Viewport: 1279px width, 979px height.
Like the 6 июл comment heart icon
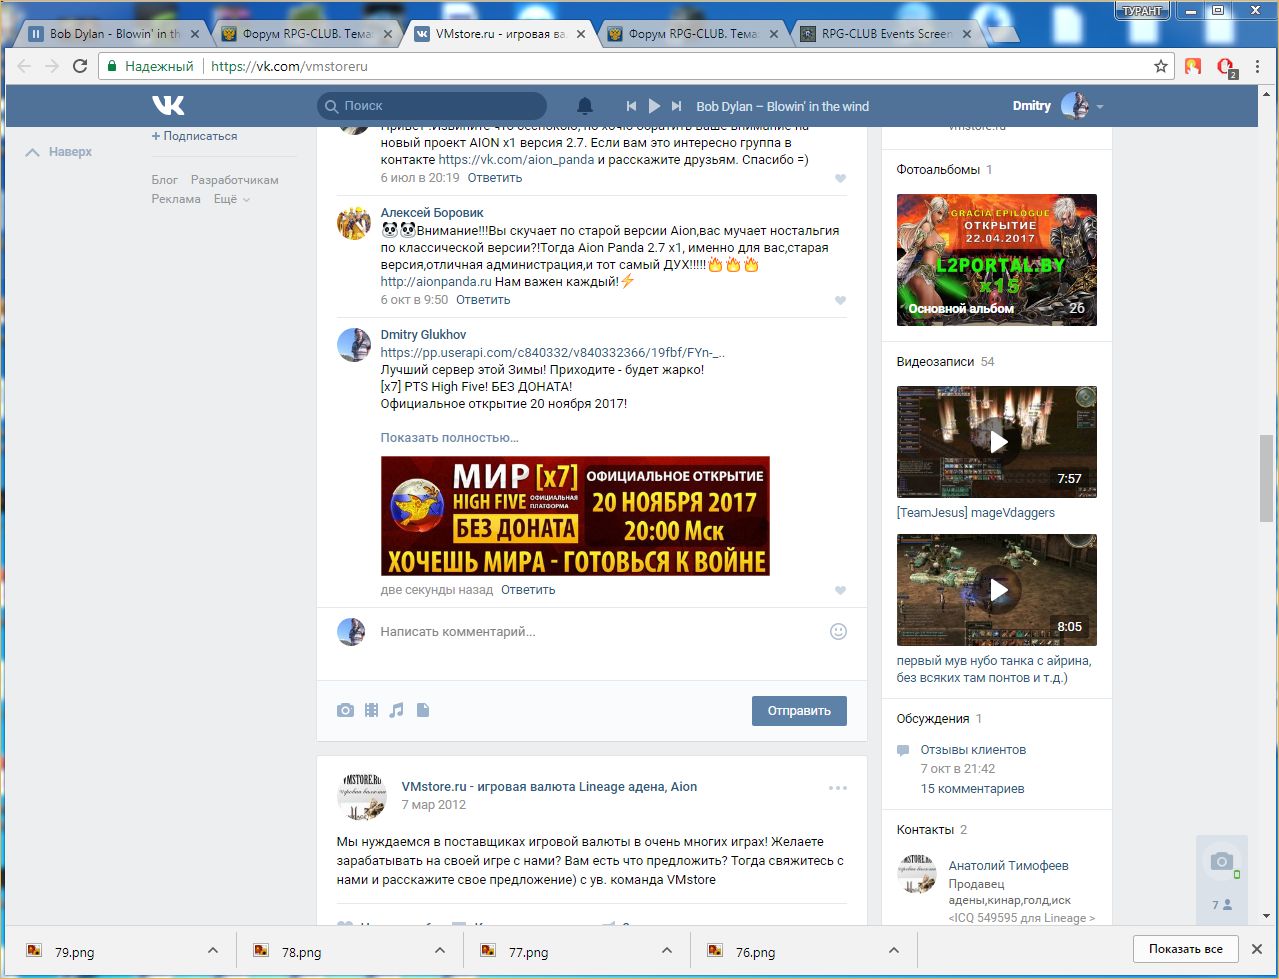tap(840, 178)
